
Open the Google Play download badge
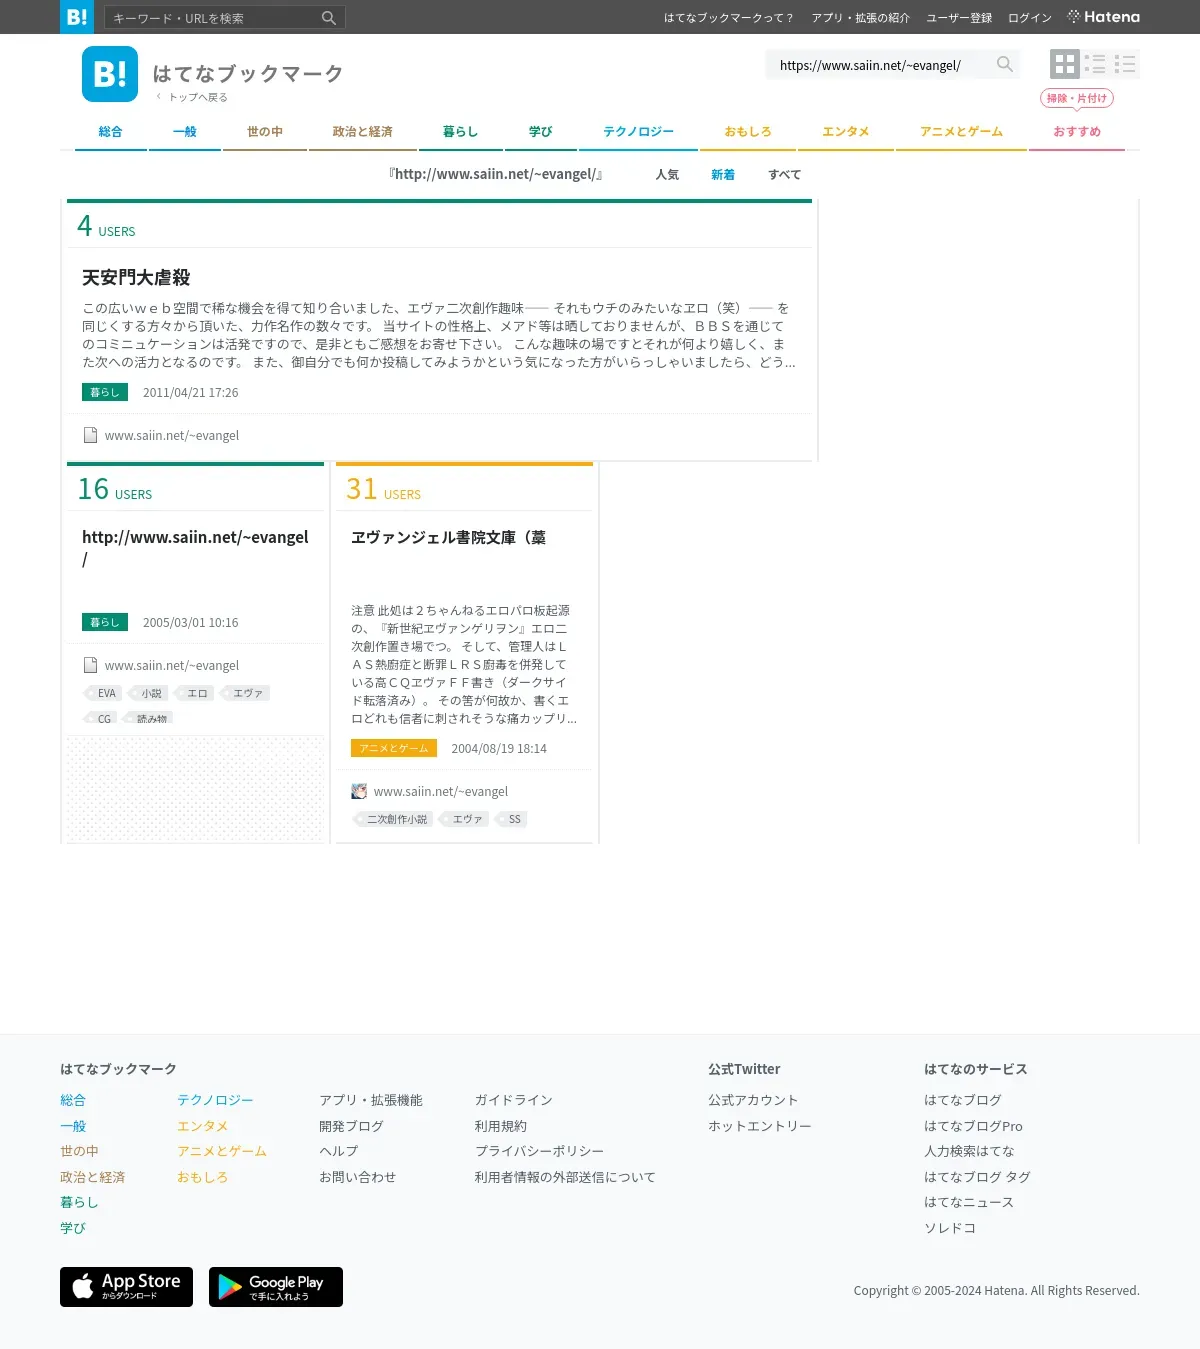click(x=276, y=1287)
